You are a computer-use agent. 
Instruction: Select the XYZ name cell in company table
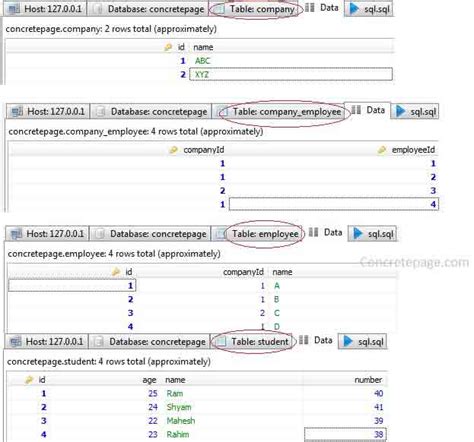291,74
